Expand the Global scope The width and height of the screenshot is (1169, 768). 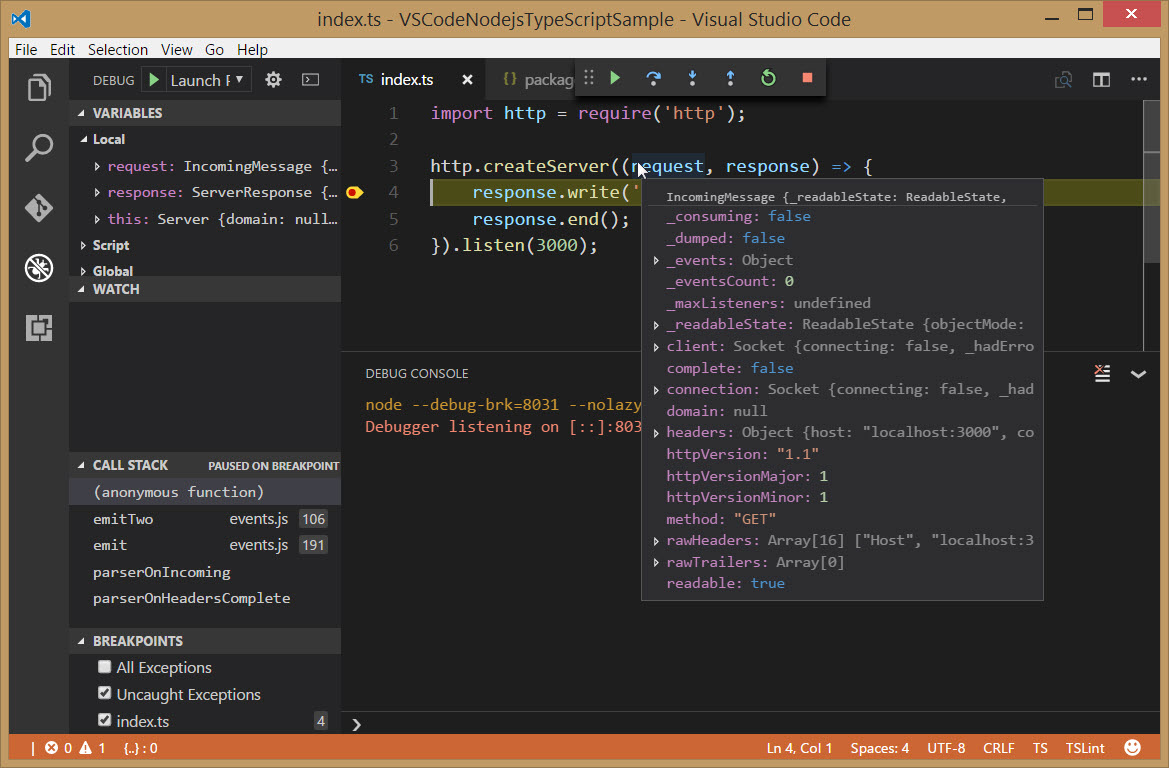(x=83, y=271)
